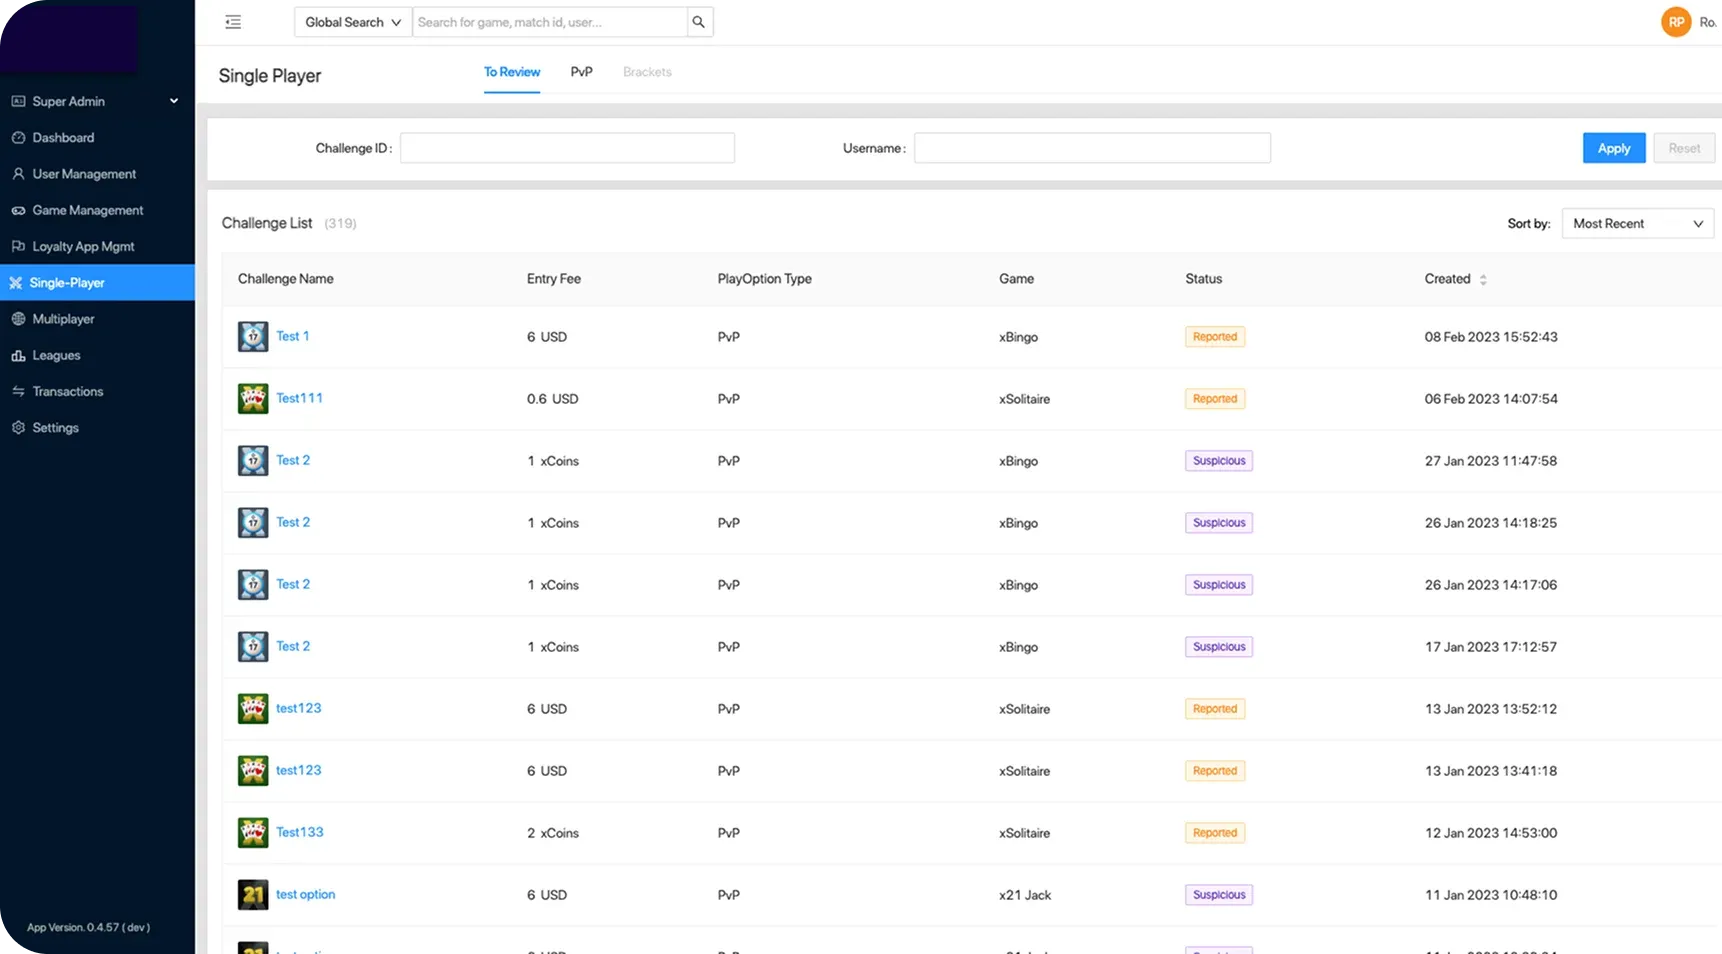Go to Game Management section
This screenshot has height=954, width=1722.
point(87,210)
